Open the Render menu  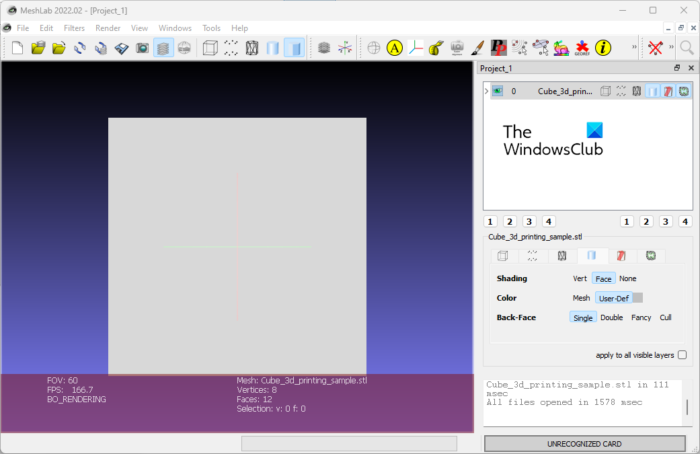(x=108, y=28)
